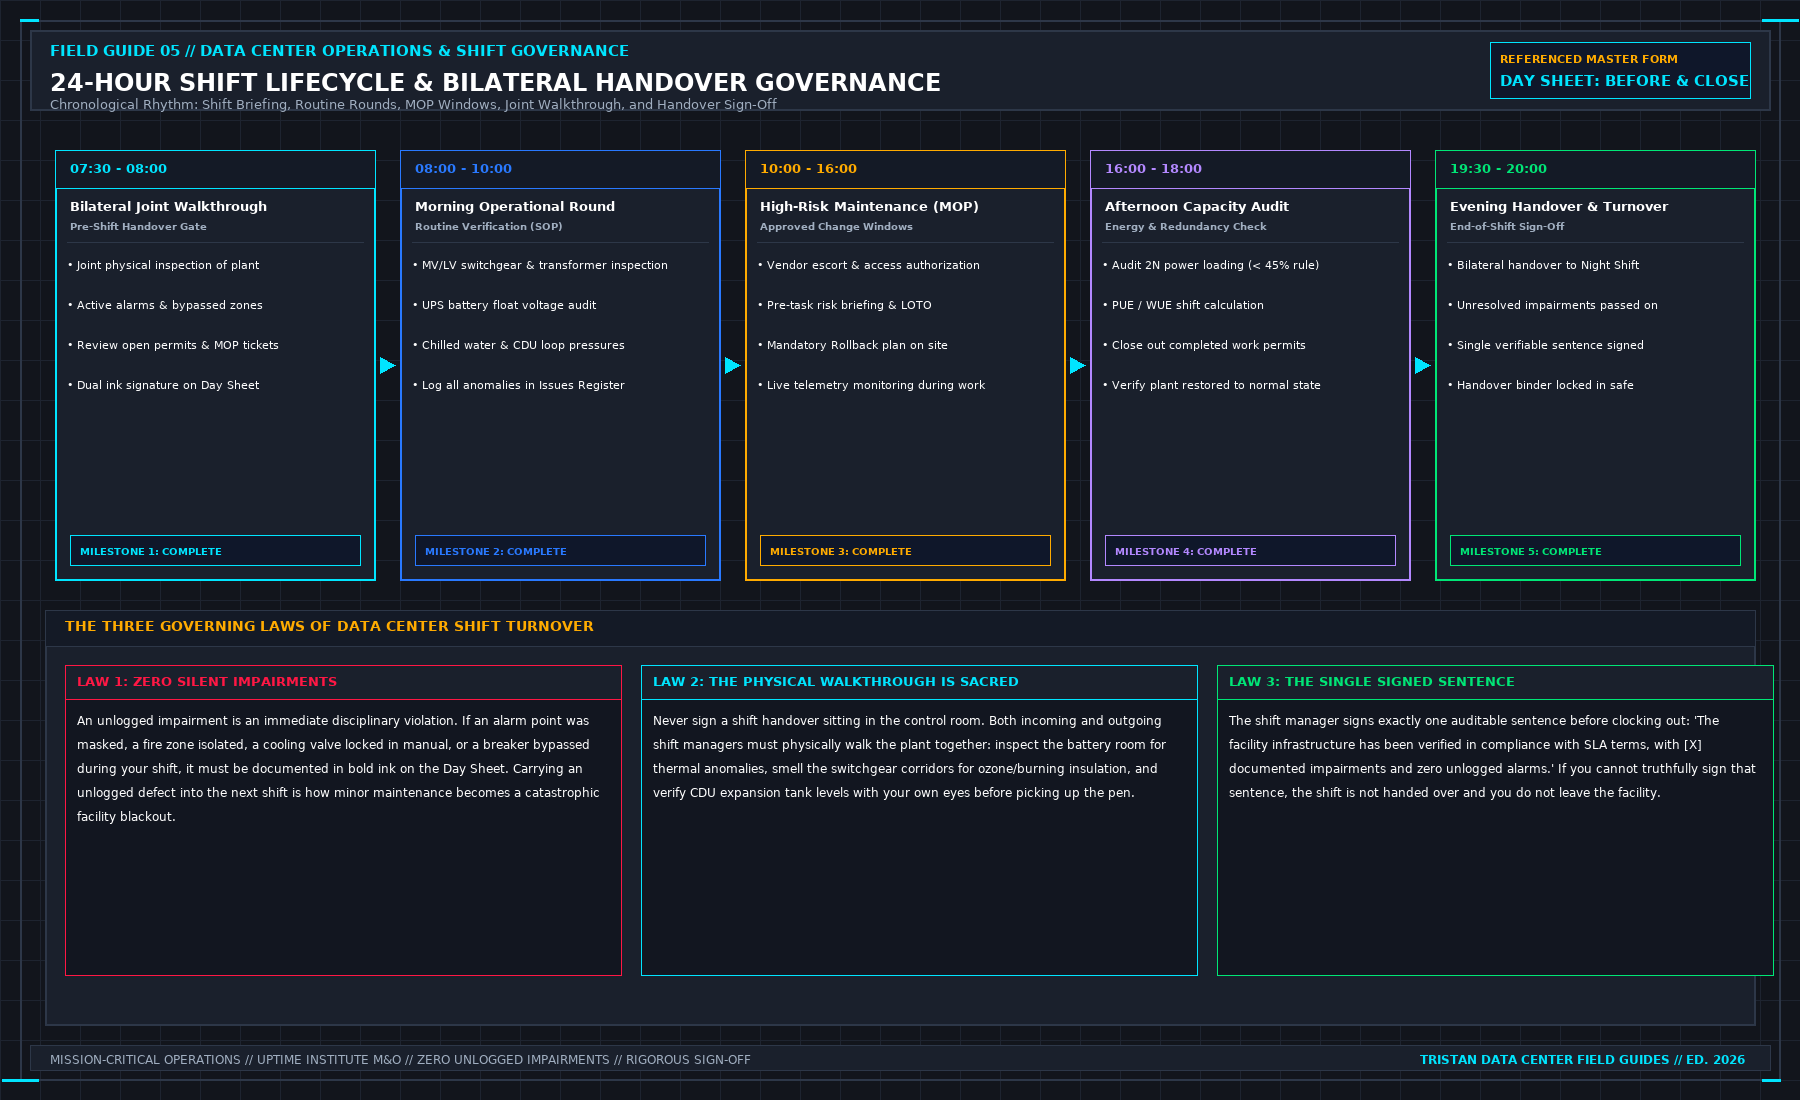Image resolution: width=1800 pixels, height=1100 pixels.
Task: Click MILESTONE 2: COMPLETE badge
Action: click(560, 551)
